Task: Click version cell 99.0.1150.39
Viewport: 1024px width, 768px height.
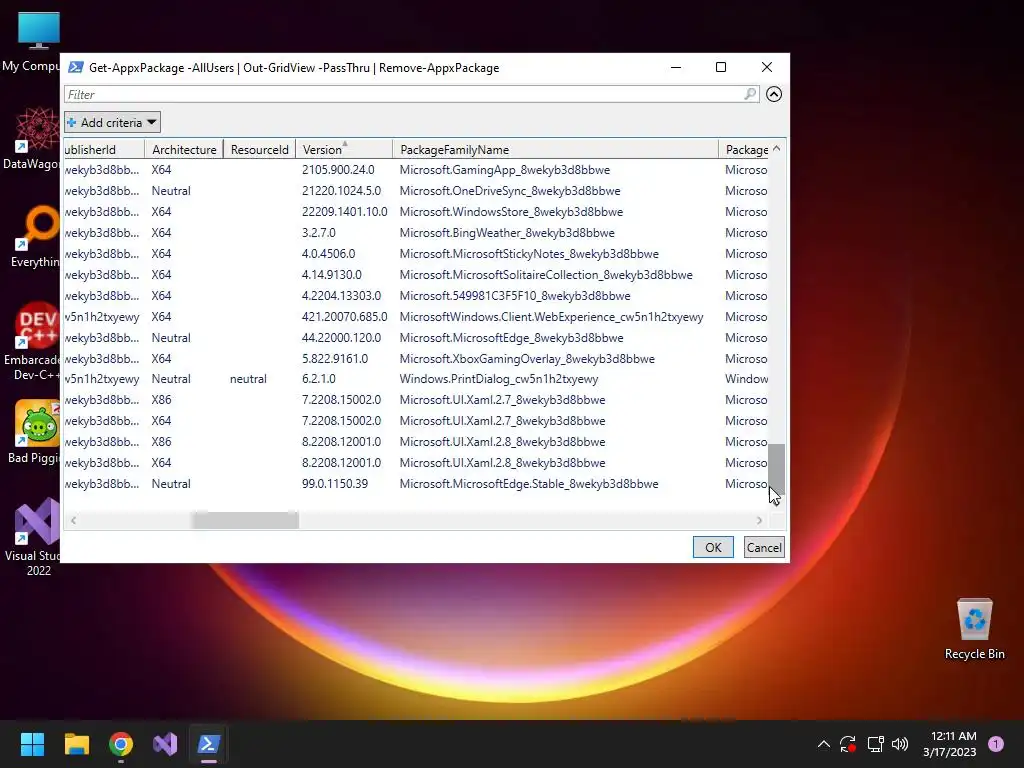Action: tap(335, 484)
